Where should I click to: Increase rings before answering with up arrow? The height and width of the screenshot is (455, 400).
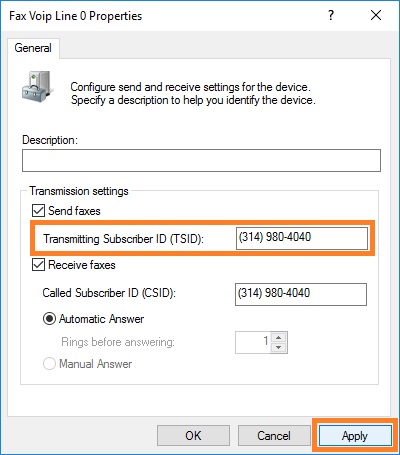click(x=279, y=337)
